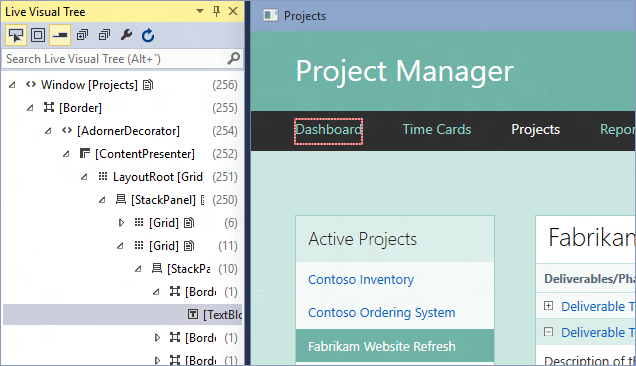Click the Refresh visual tree icon
This screenshot has width=636, height=366.
point(148,35)
